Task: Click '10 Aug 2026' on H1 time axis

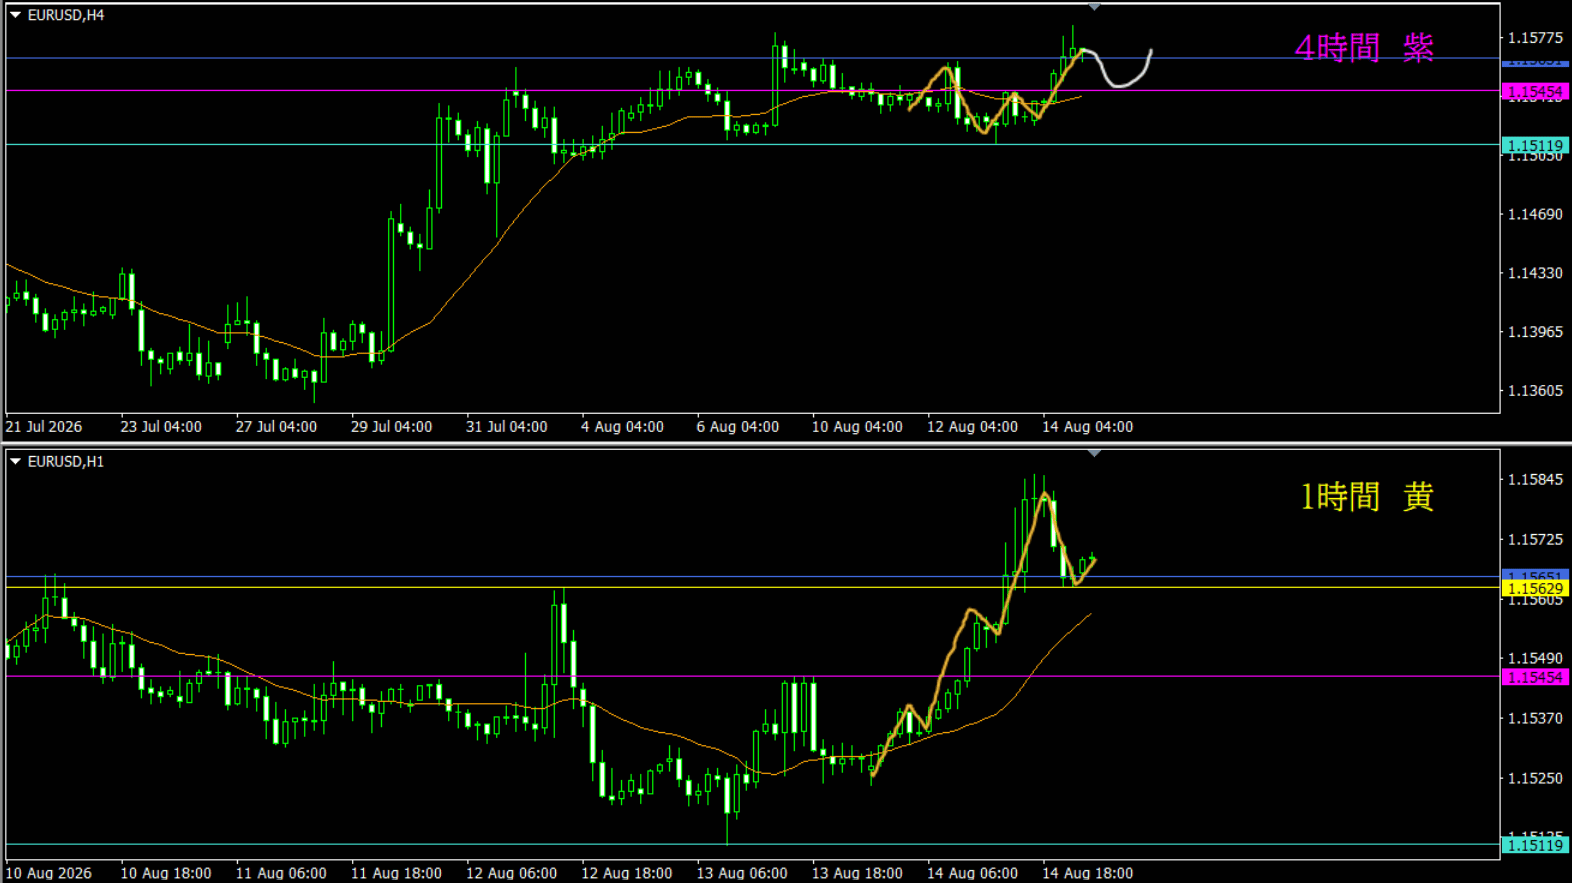Action: point(48,873)
